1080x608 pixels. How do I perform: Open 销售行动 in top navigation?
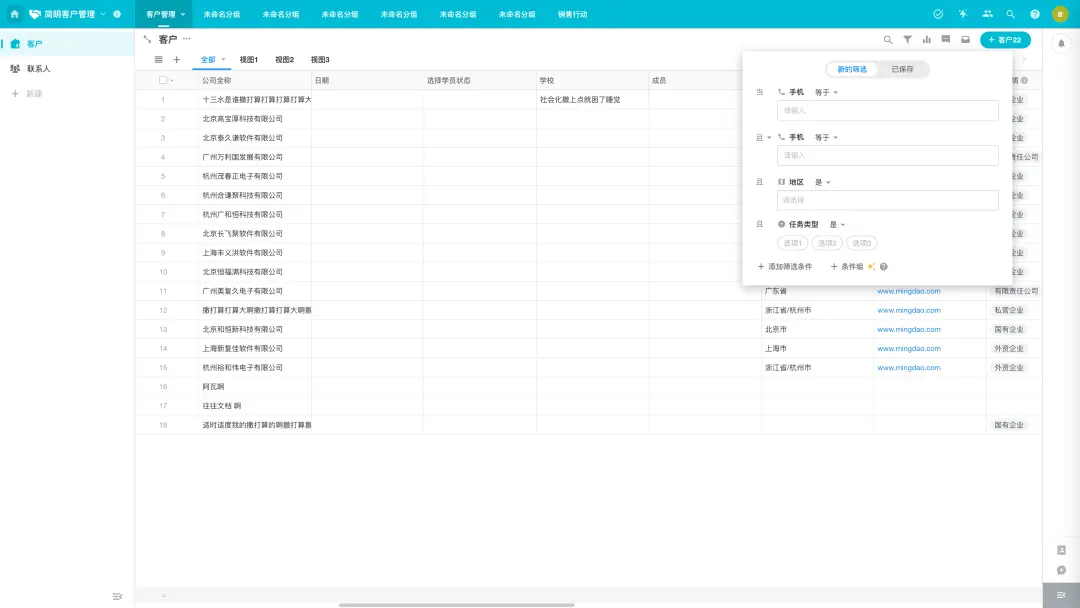click(x=572, y=15)
